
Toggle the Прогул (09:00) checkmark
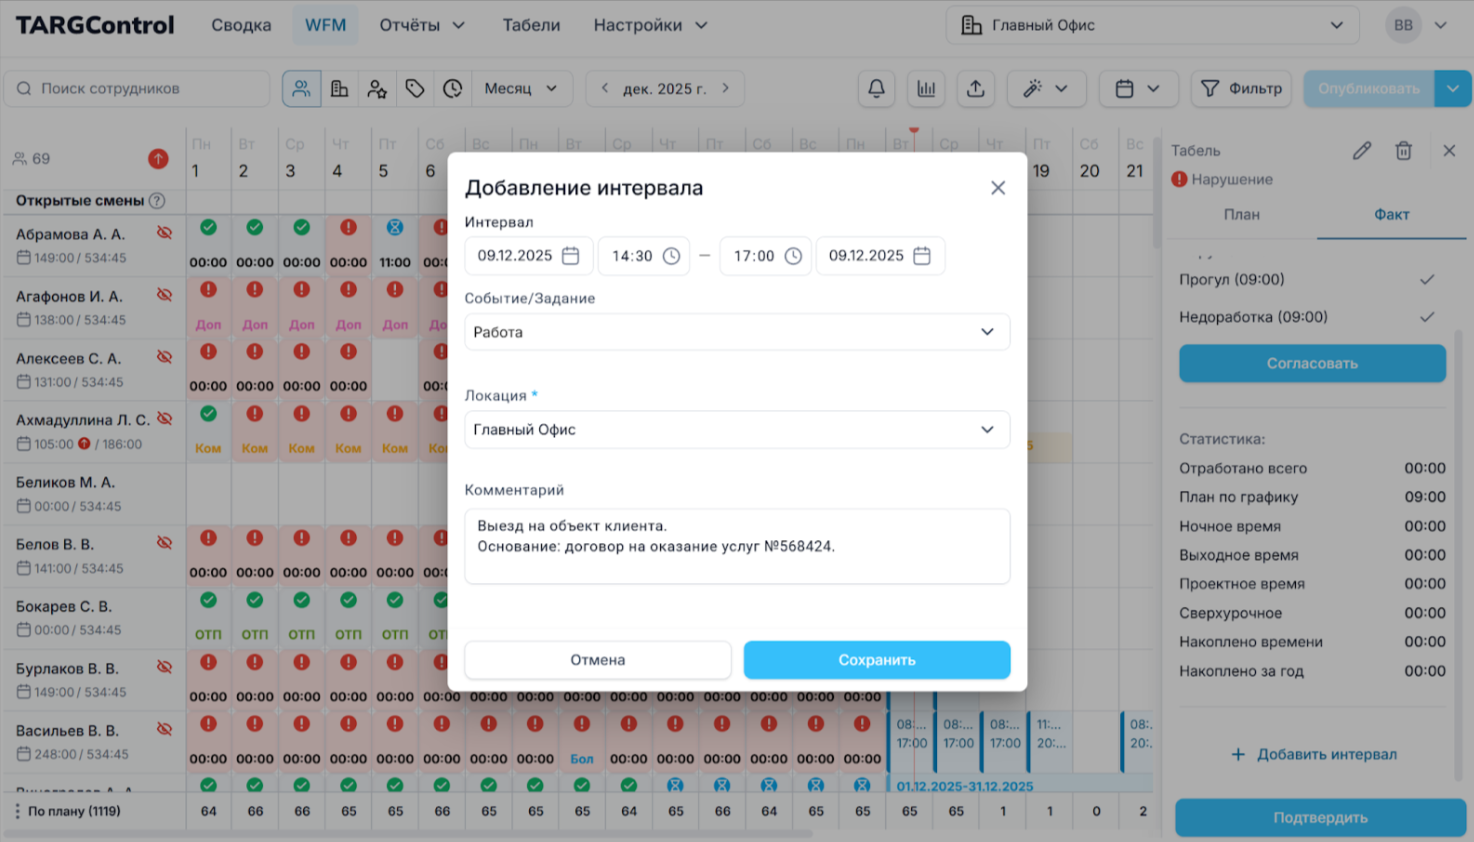[1427, 280]
